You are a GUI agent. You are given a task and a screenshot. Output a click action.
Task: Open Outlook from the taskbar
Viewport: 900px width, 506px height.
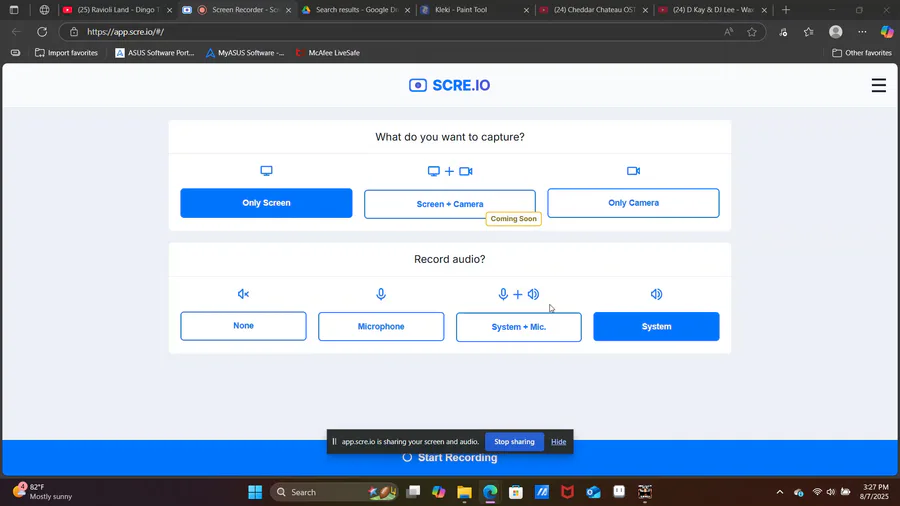pos(593,492)
